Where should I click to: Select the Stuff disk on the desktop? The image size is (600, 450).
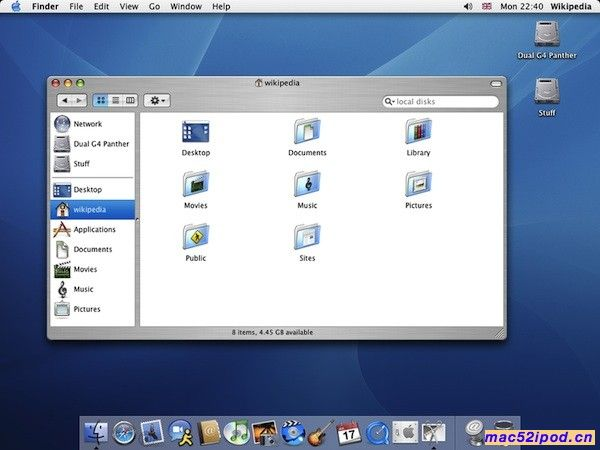[x=547, y=97]
